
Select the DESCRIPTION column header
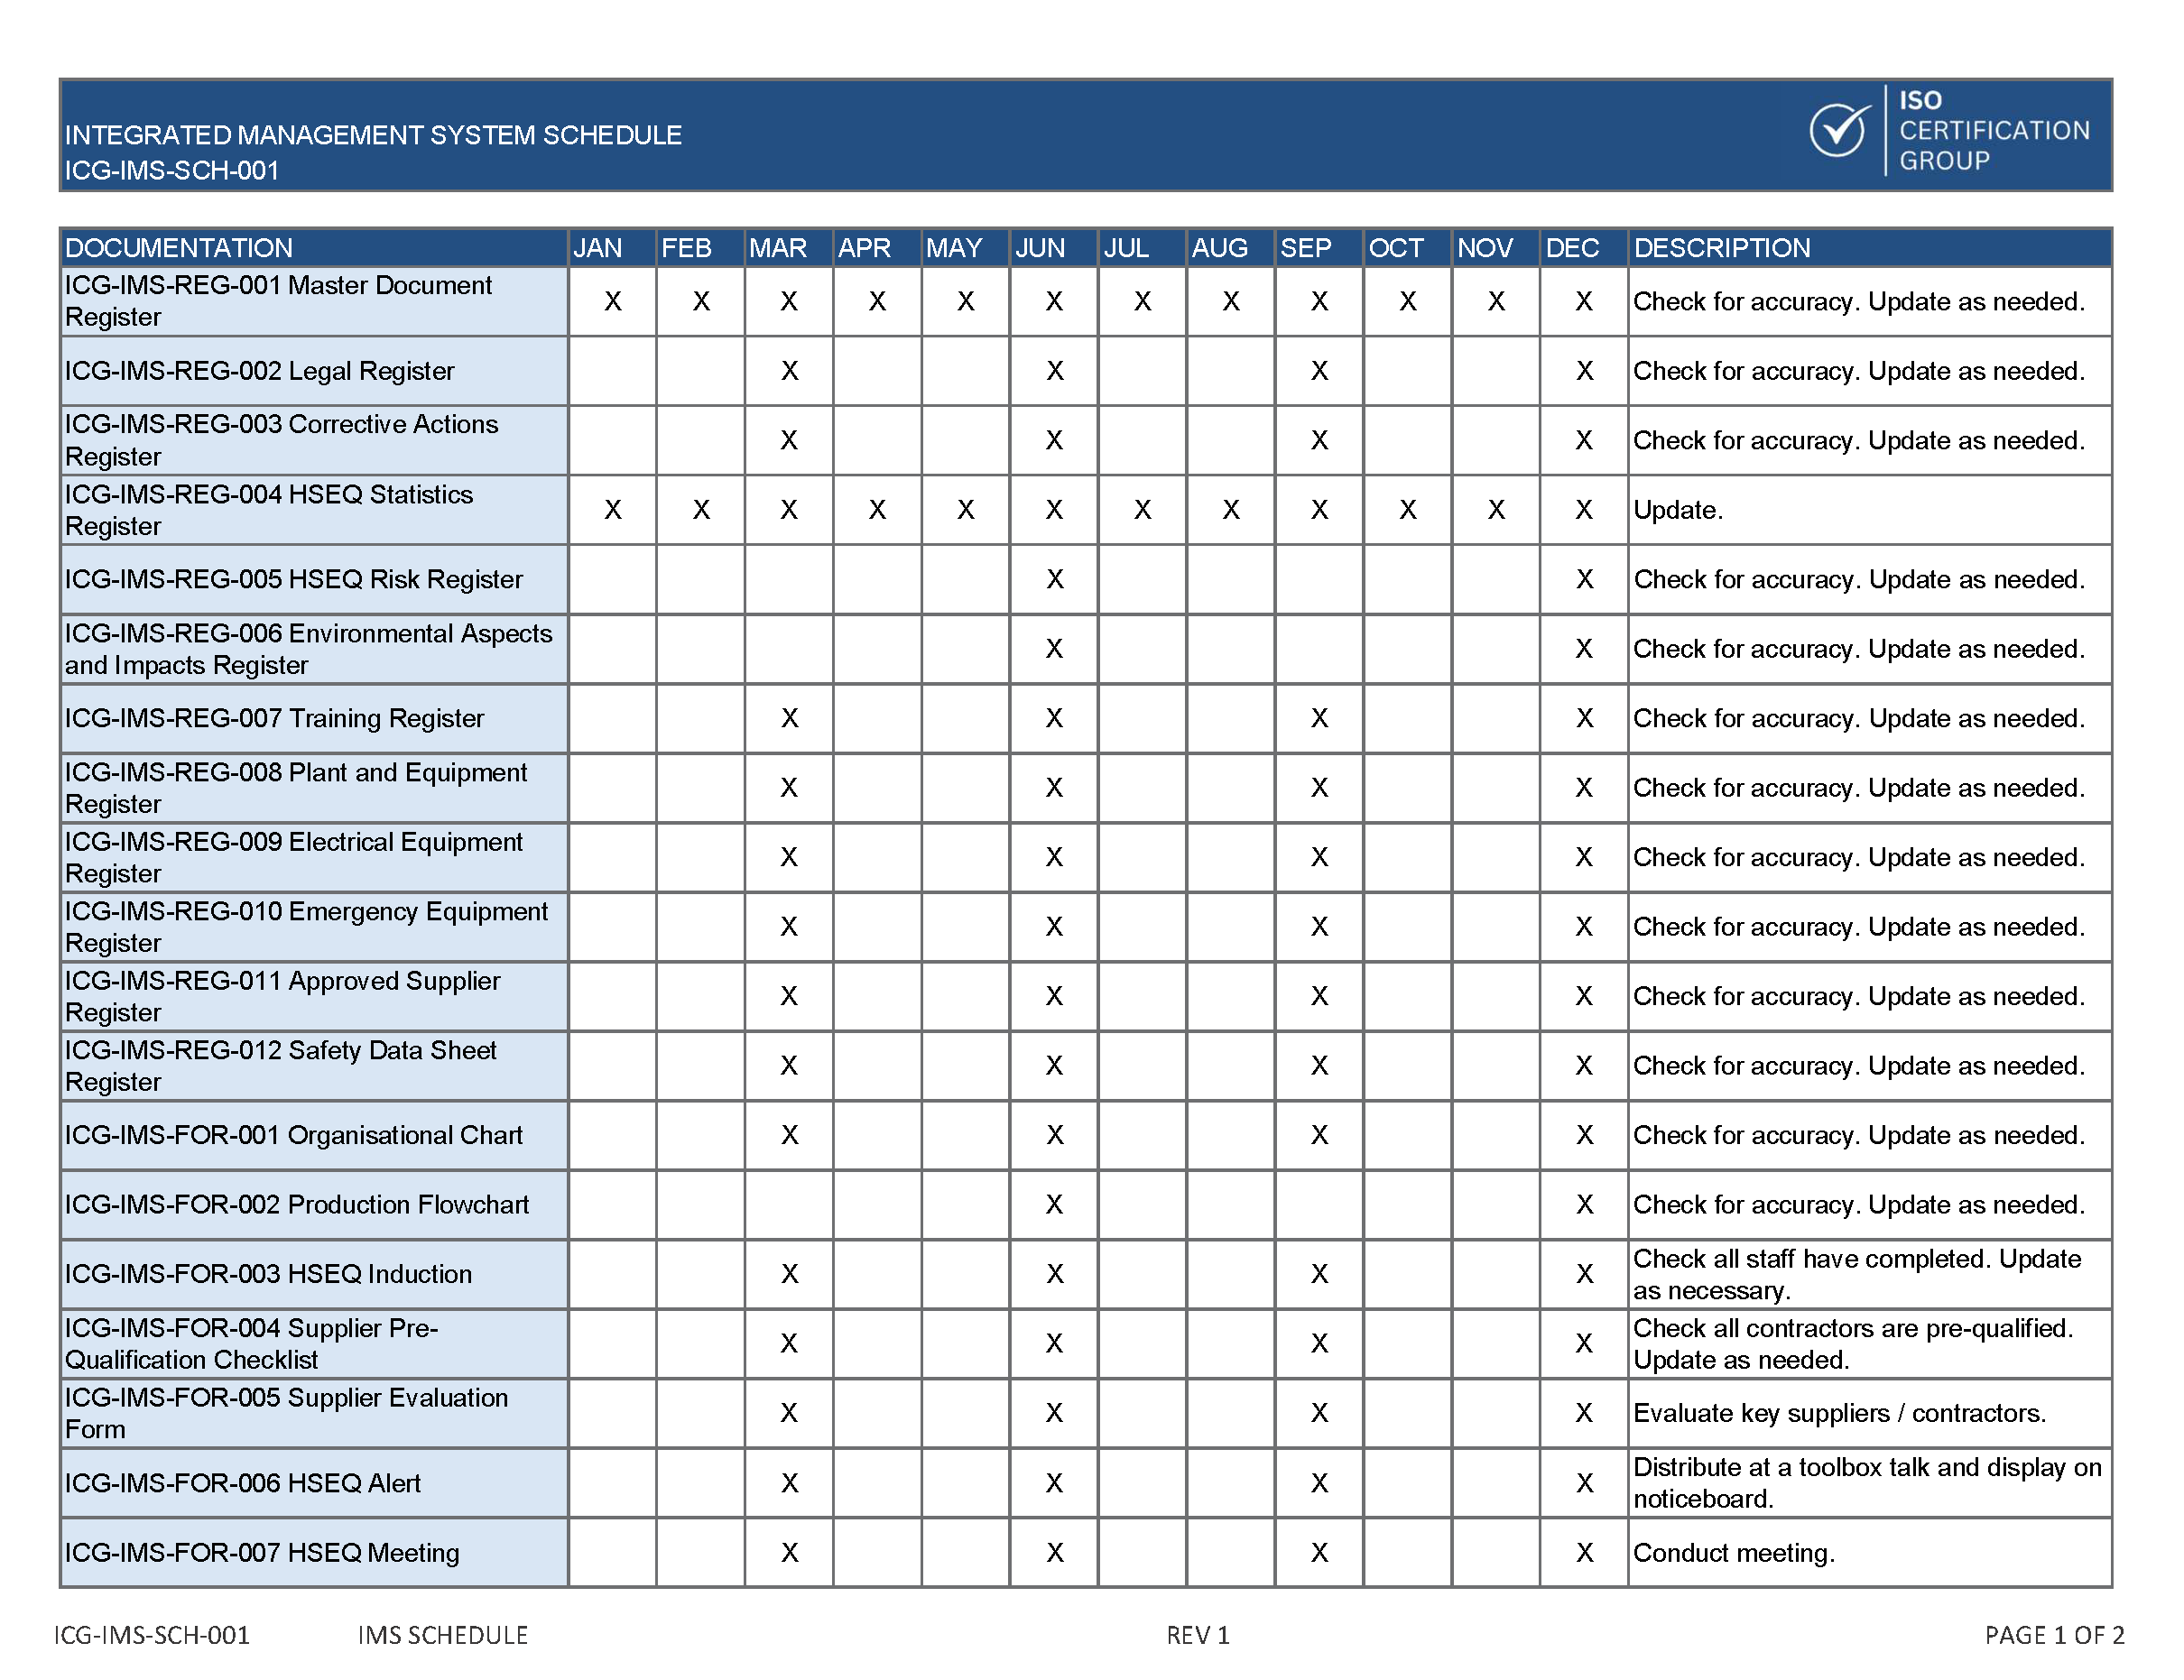(x=1869, y=247)
